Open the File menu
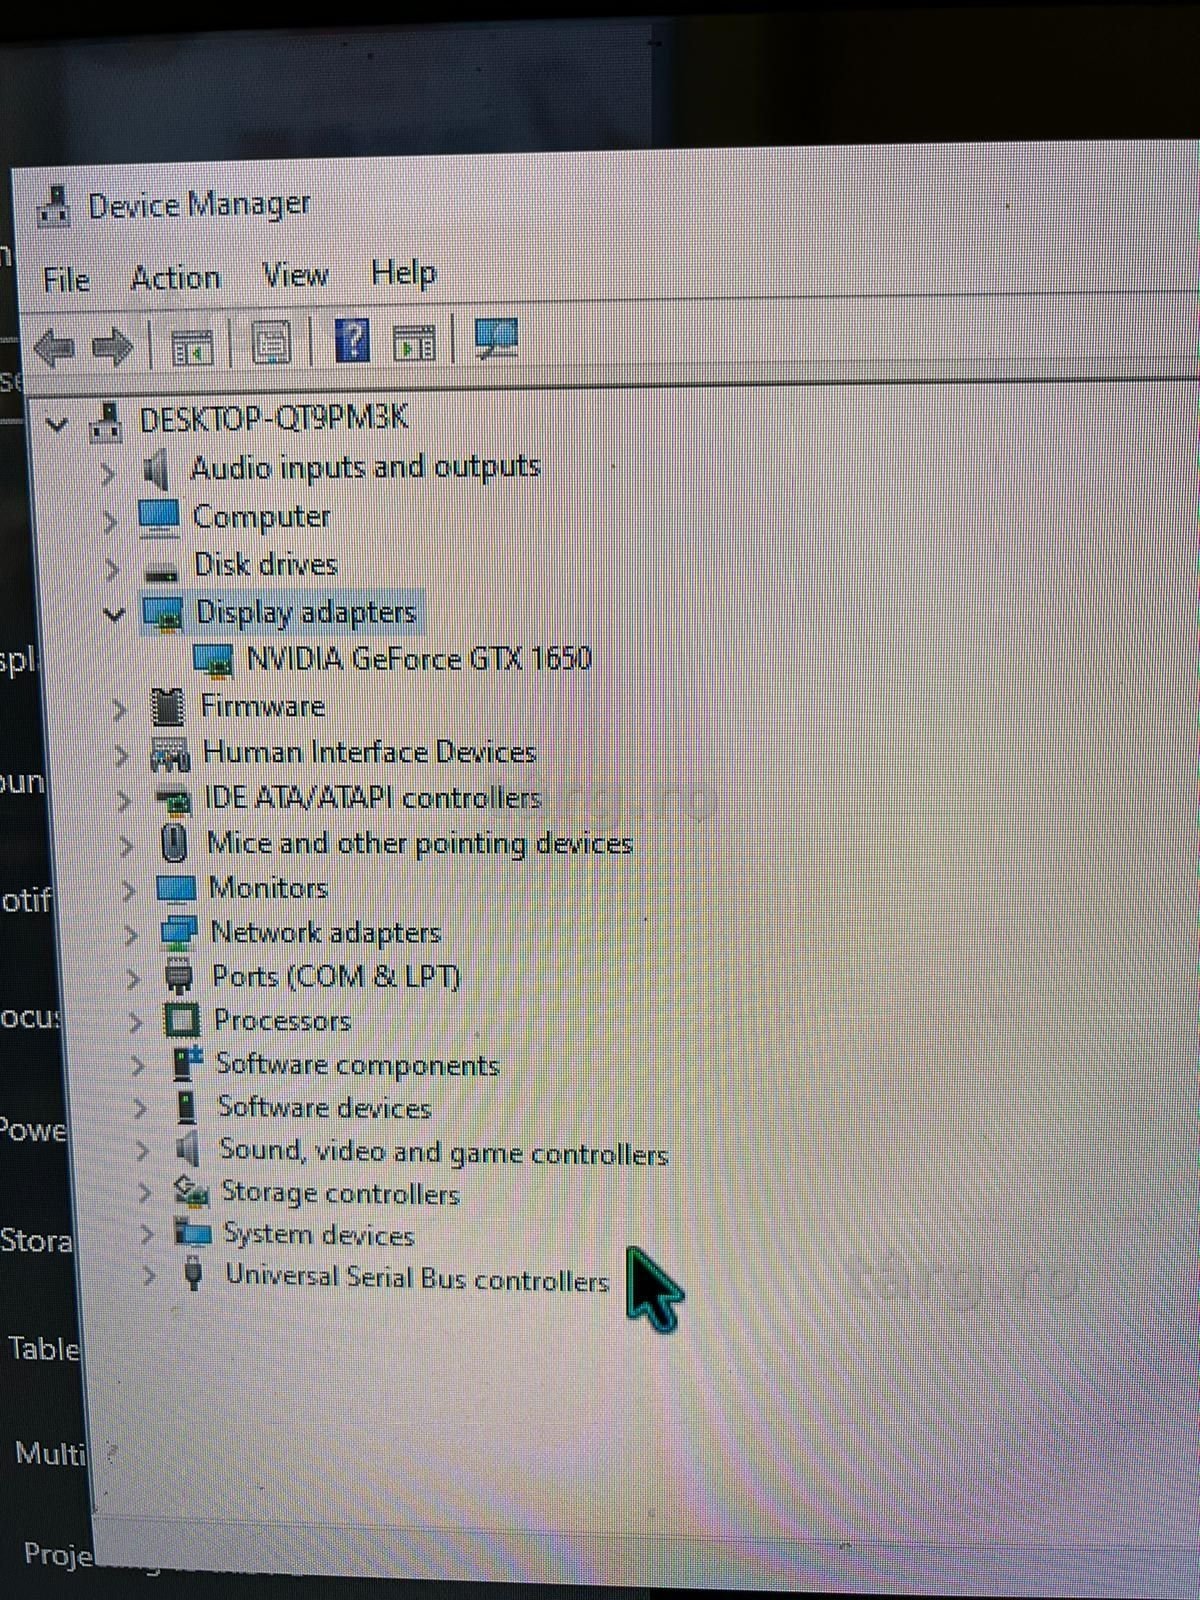The width and height of the screenshot is (1200, 1600). tap(66, 280)
